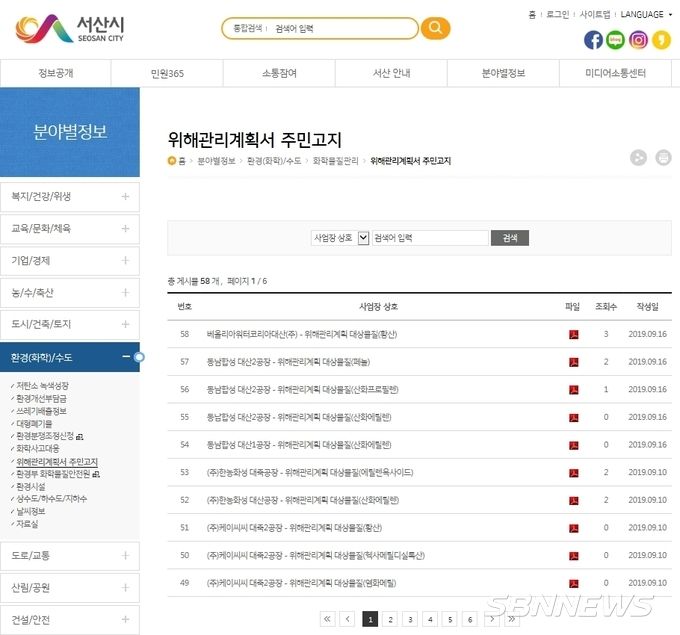Click 화학물질관리 in breadcrumb
The image size is (680, 635).
click(336, 161)
